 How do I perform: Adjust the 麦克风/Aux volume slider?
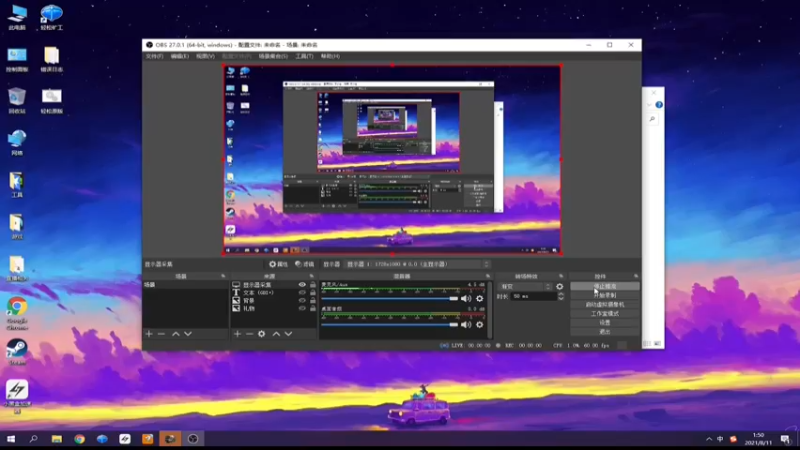pyautogui.click(x=390, y=298)
